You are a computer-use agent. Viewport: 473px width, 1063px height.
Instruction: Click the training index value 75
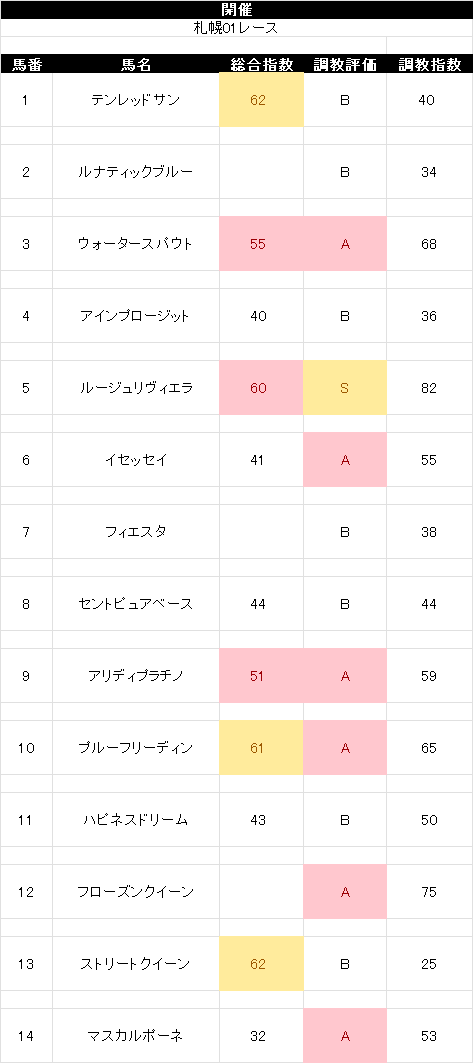click(430, 891)
